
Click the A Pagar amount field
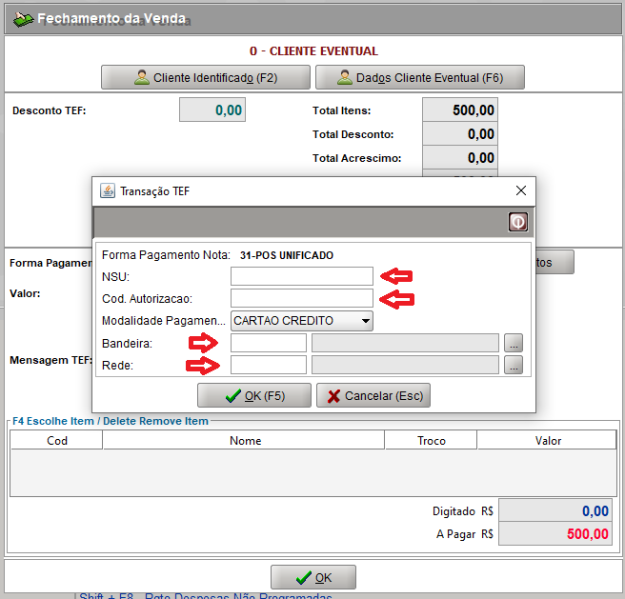coord(555,534)
